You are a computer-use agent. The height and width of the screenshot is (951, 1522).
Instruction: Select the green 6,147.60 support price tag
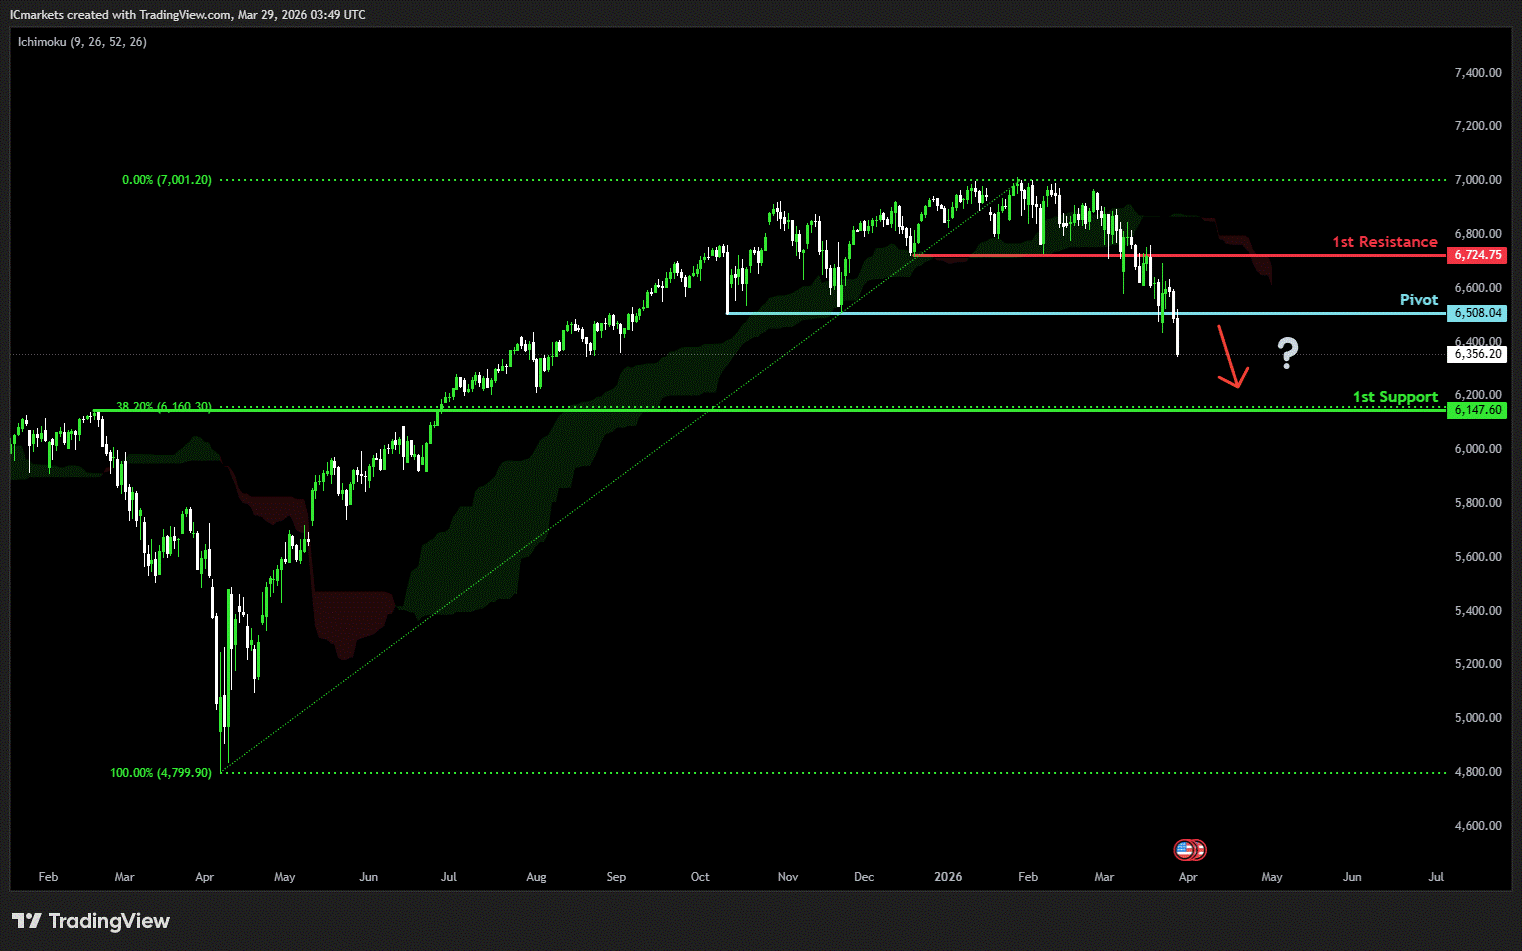tap(1477, 410)
